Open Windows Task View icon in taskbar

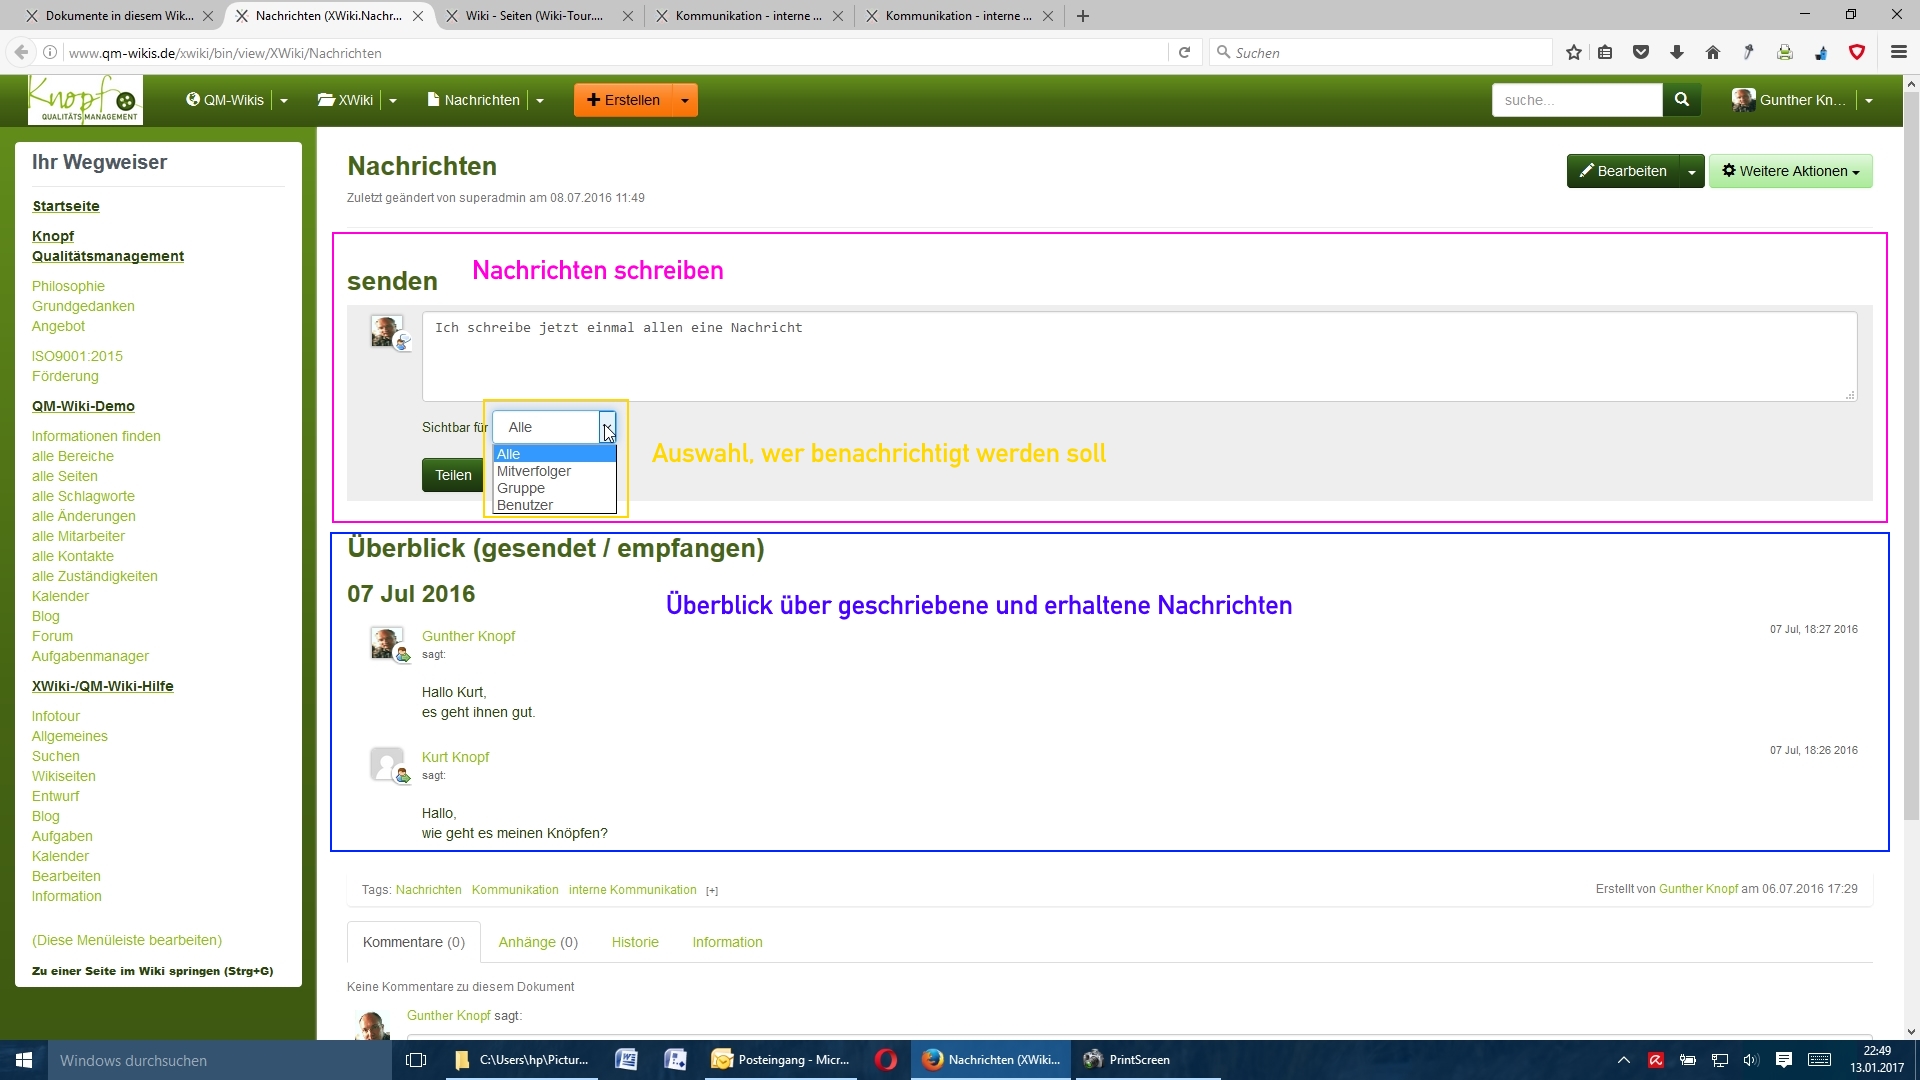pos(416,1060)
